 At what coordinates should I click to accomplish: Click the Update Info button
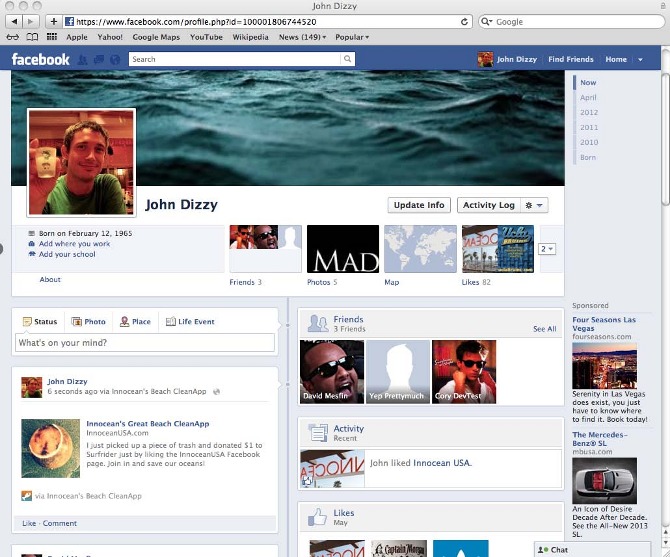(x=419, y=205)
